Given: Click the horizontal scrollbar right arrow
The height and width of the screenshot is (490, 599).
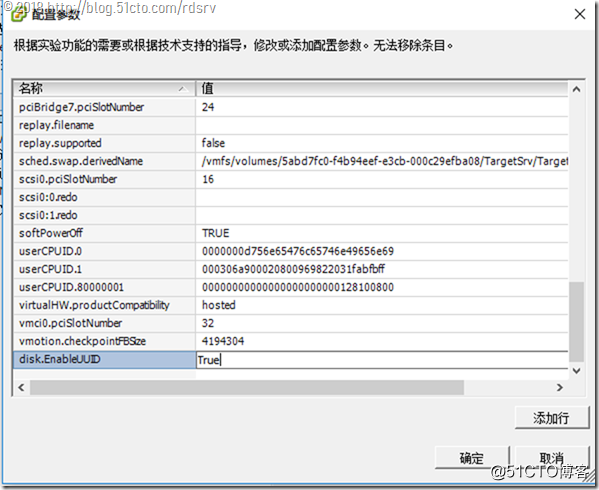Looking at the screenshot, I should coord(560,387).
